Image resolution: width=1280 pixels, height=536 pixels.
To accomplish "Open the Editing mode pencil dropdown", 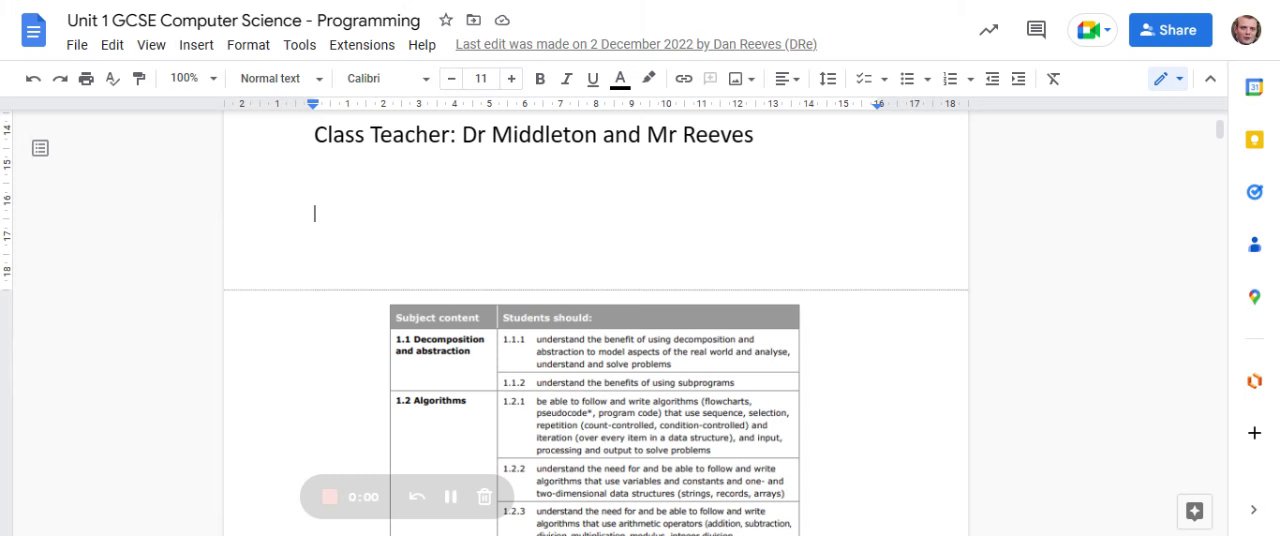I will point(1168,78).
